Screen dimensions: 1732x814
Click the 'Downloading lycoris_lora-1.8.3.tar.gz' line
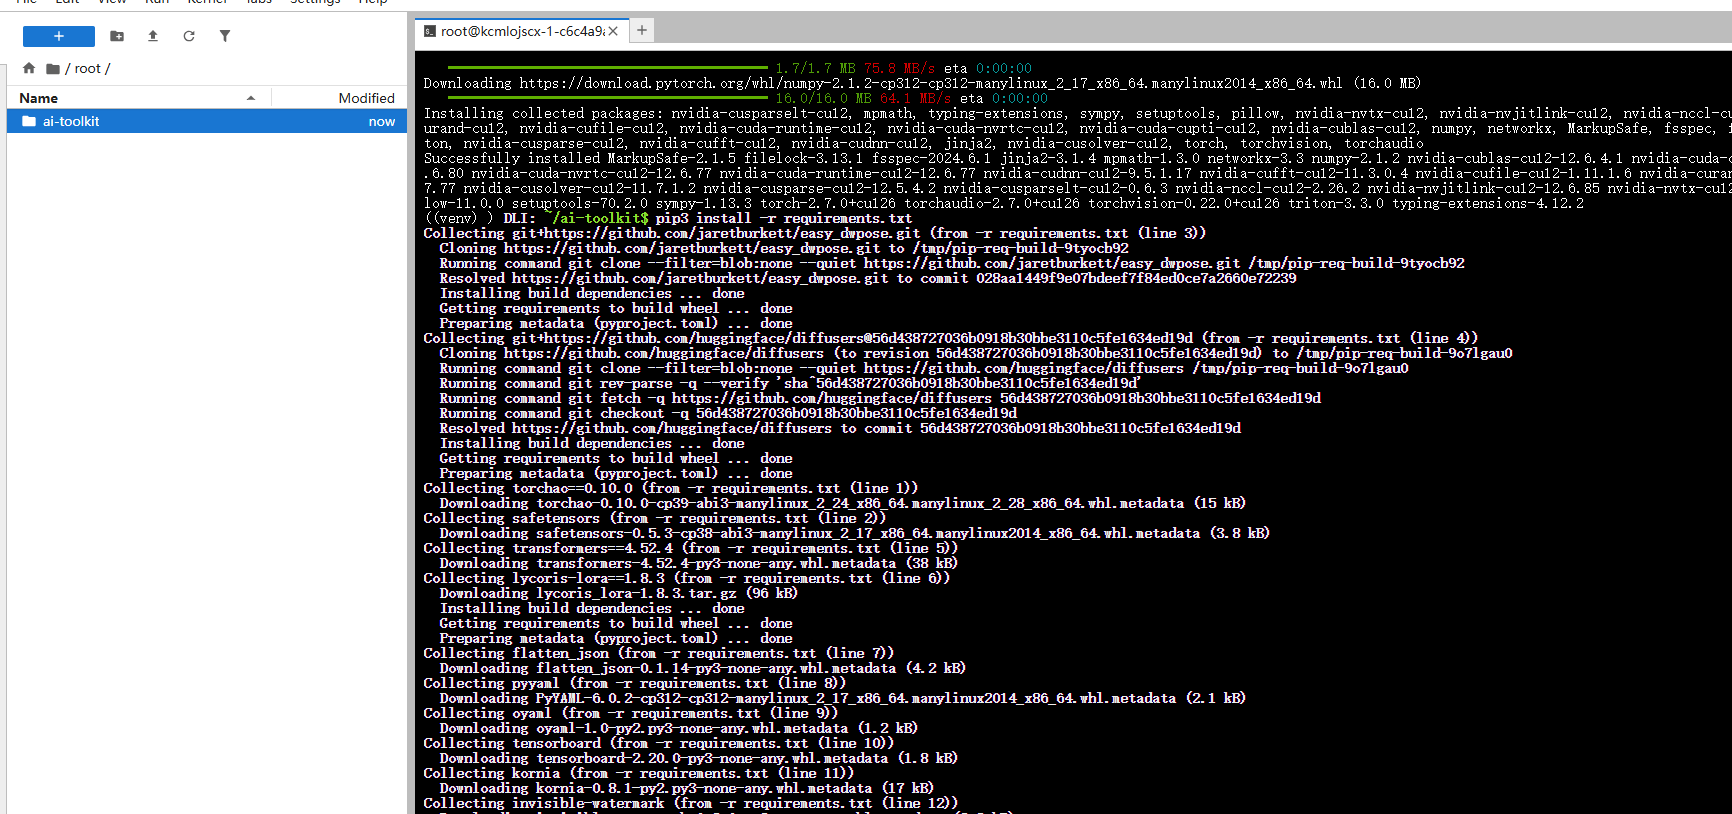pos(618,593)
